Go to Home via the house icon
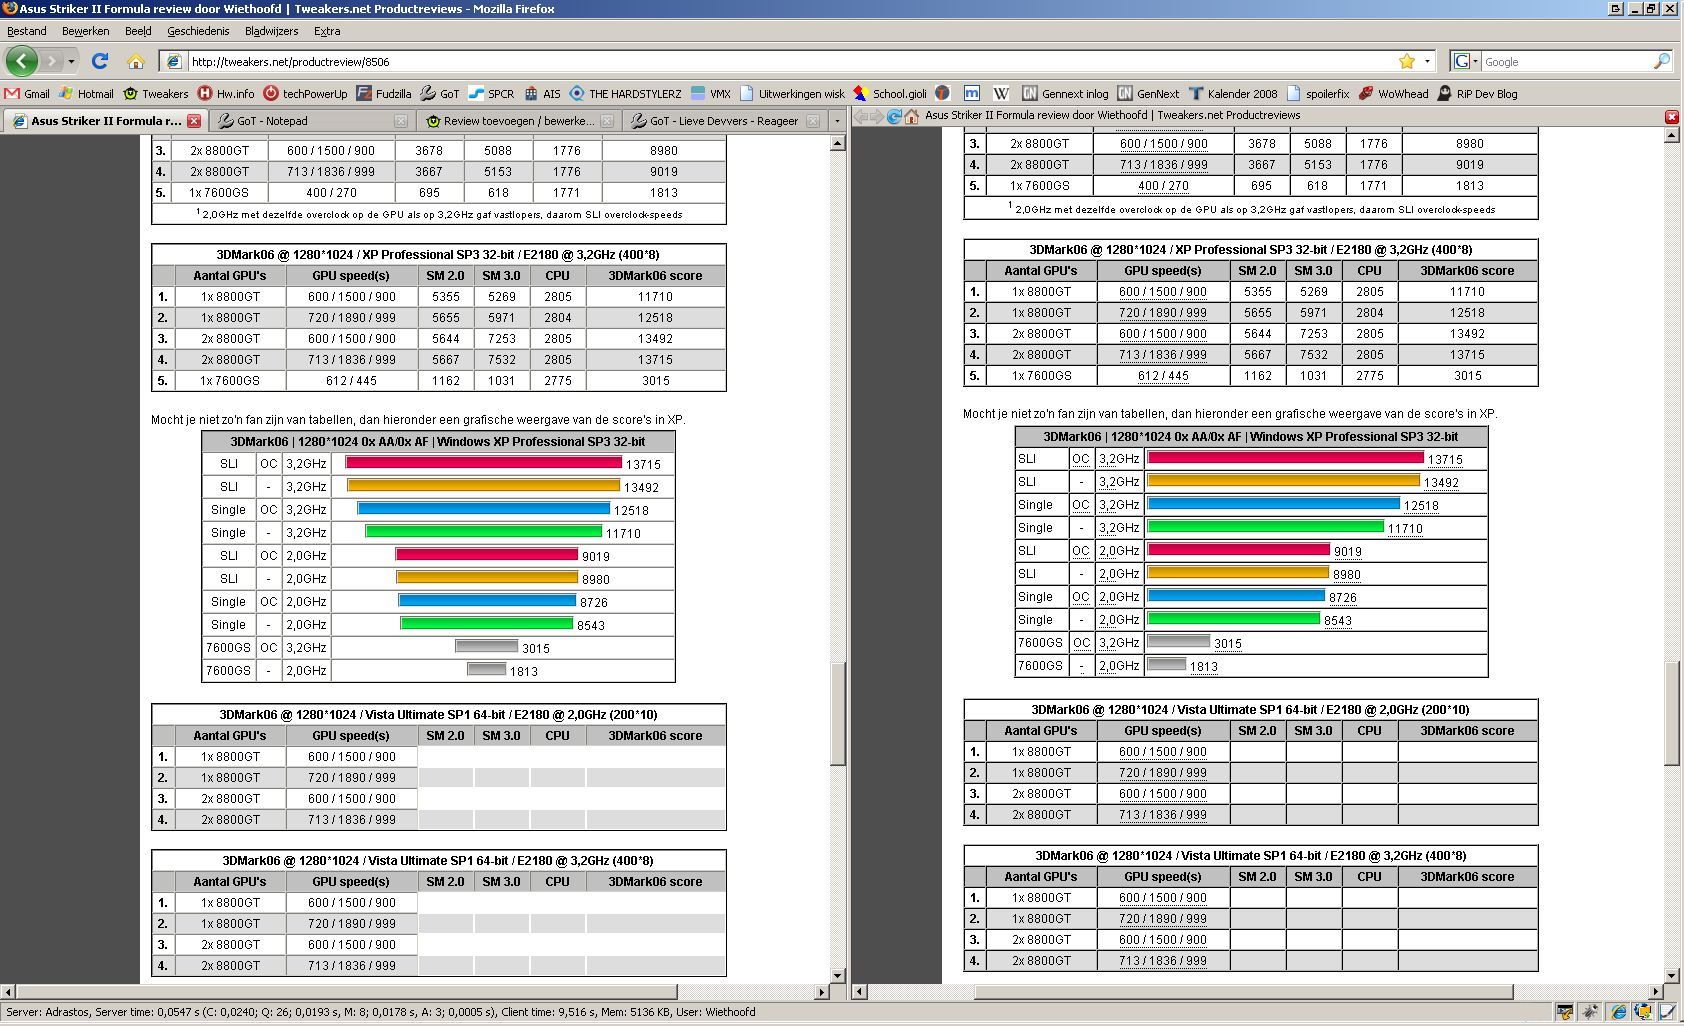 click(x=136, y=61)
